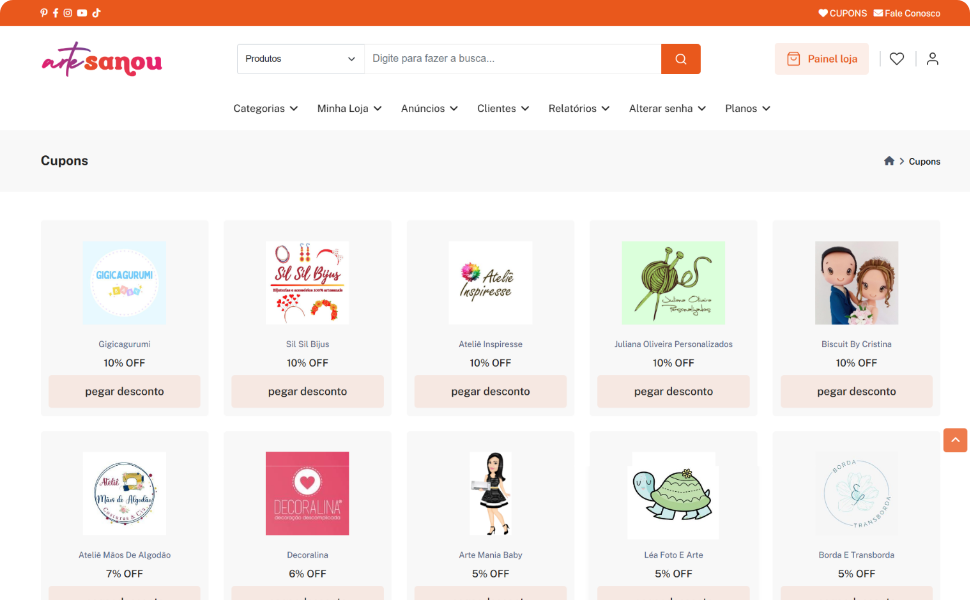
Task: Get the Biscuit By Cristina discount
Action: (x=856, y=391)
